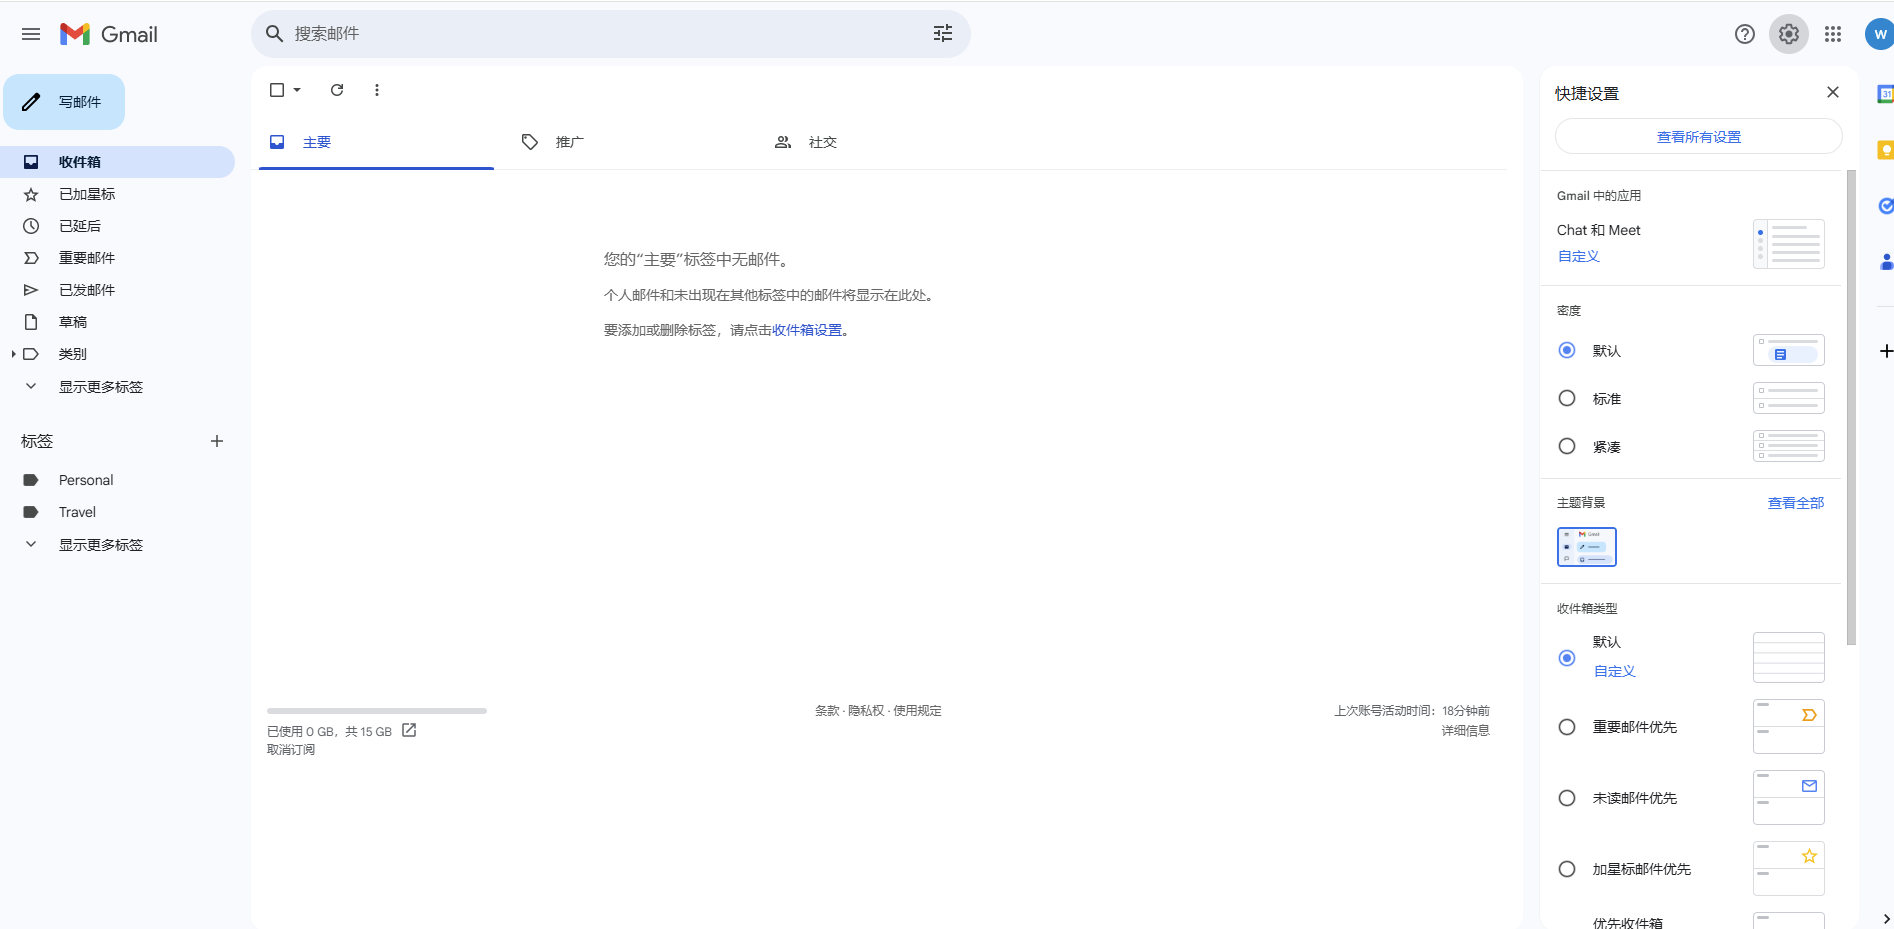Open the Help icon
Image resolution: width=1894 pixels, height=929 pixels.
(1744, 33)
